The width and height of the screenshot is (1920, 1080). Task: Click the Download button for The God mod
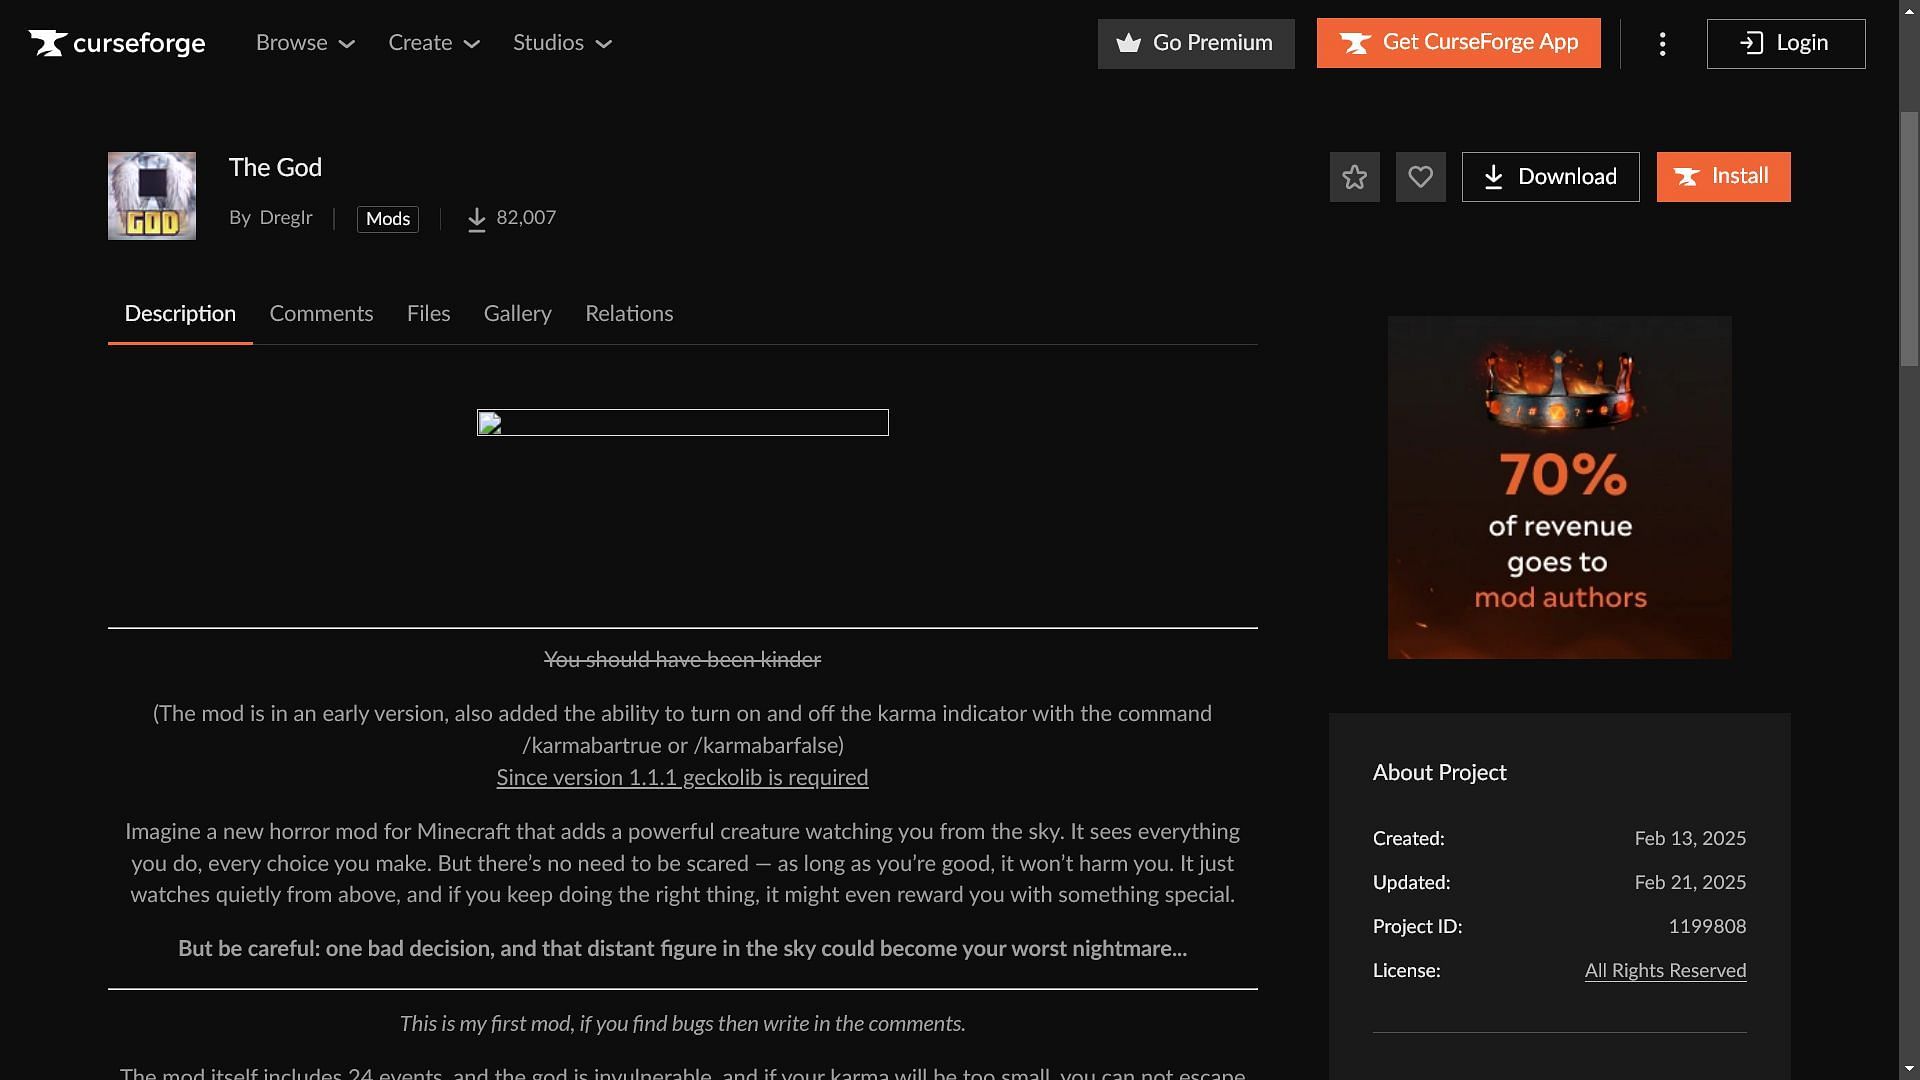(1549, 175)
